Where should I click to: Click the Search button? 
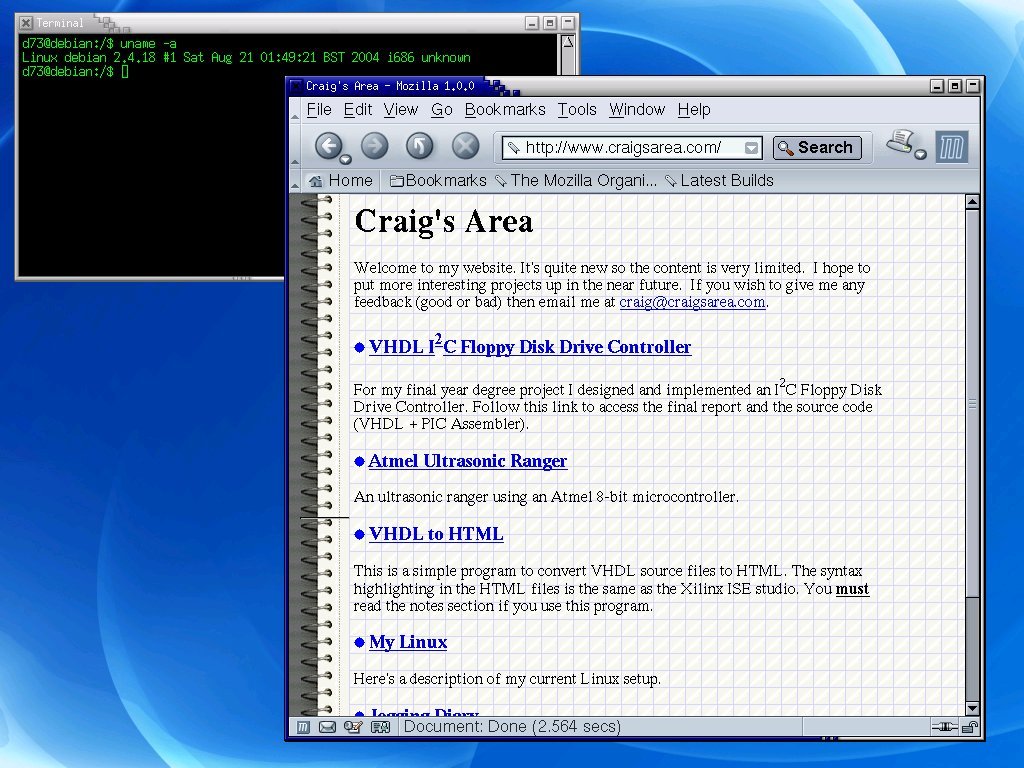(817, 148)
